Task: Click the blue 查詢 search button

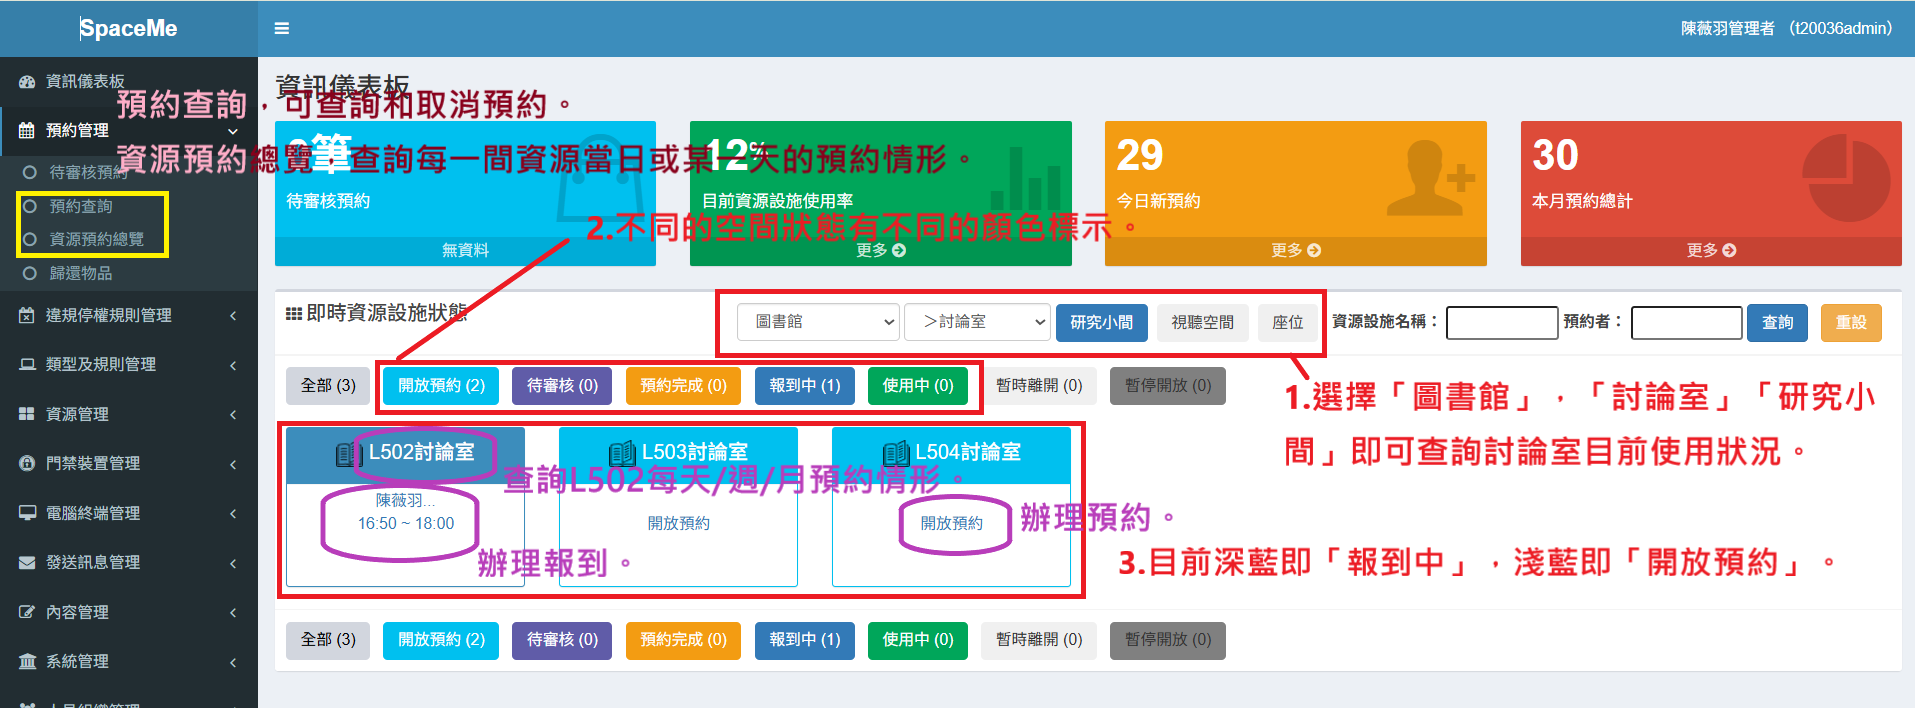Action: (x=1777, y=323)
